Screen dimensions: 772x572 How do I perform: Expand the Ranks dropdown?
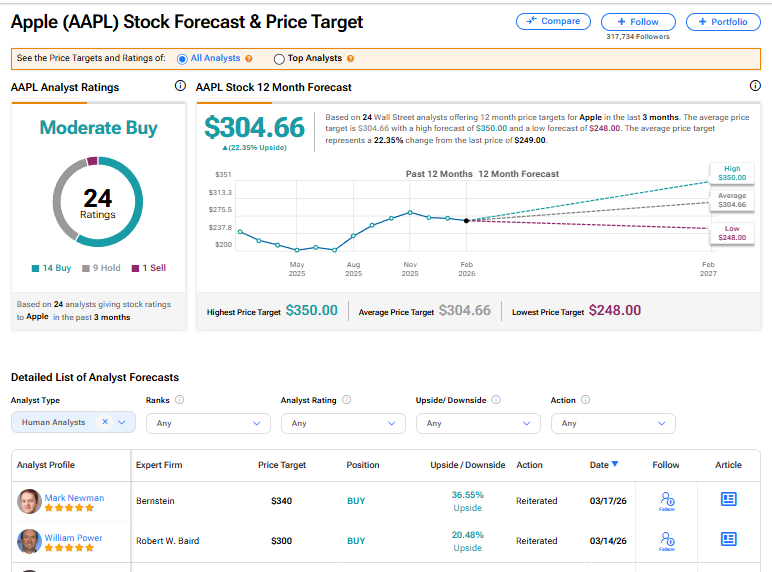pyautogui.click(x=208, y=423)
